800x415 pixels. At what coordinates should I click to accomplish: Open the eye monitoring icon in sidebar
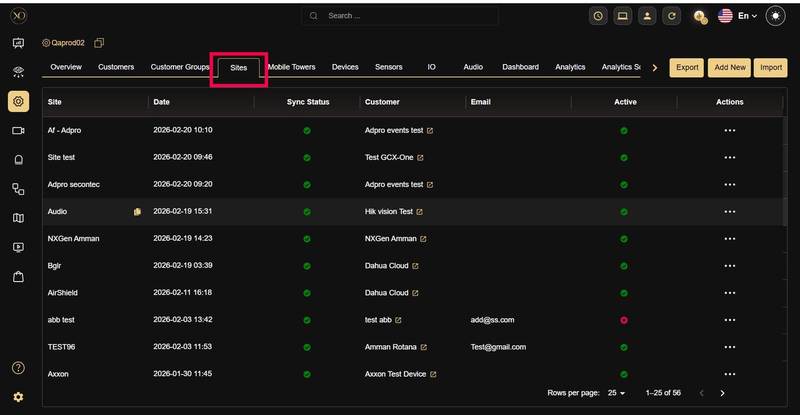pos(18,72)
